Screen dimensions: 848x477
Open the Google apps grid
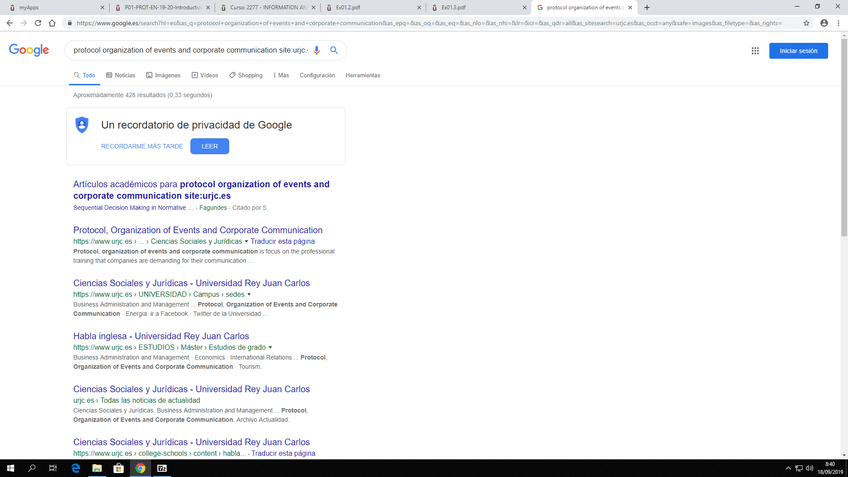coord(755,51)
